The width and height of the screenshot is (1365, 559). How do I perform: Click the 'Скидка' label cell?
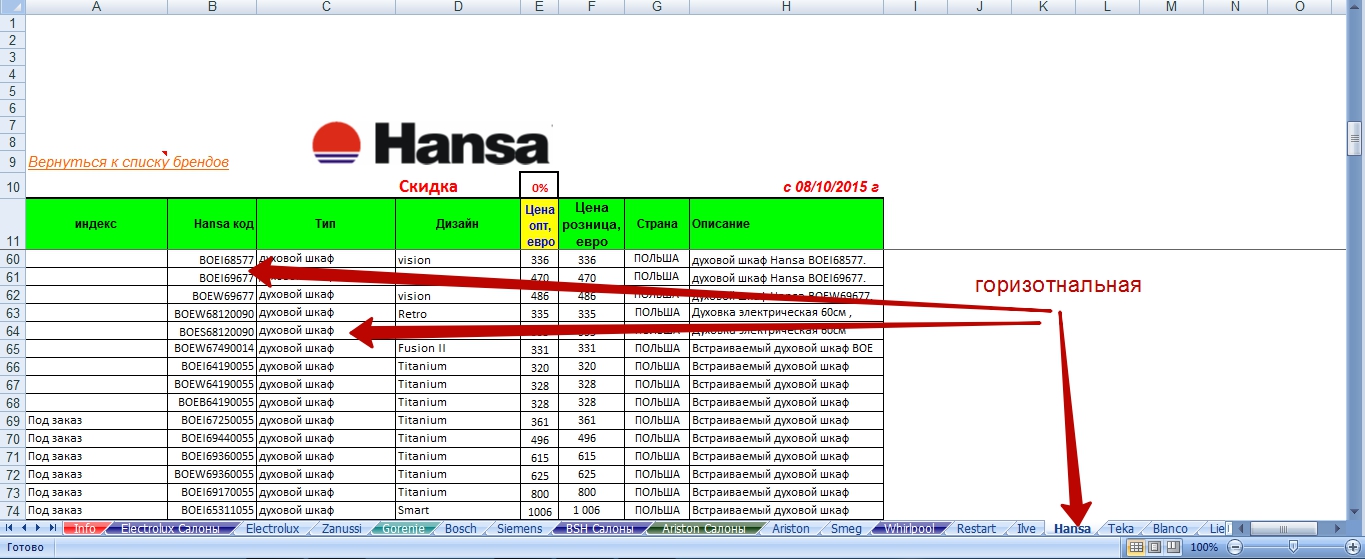(x=428, y=187)
